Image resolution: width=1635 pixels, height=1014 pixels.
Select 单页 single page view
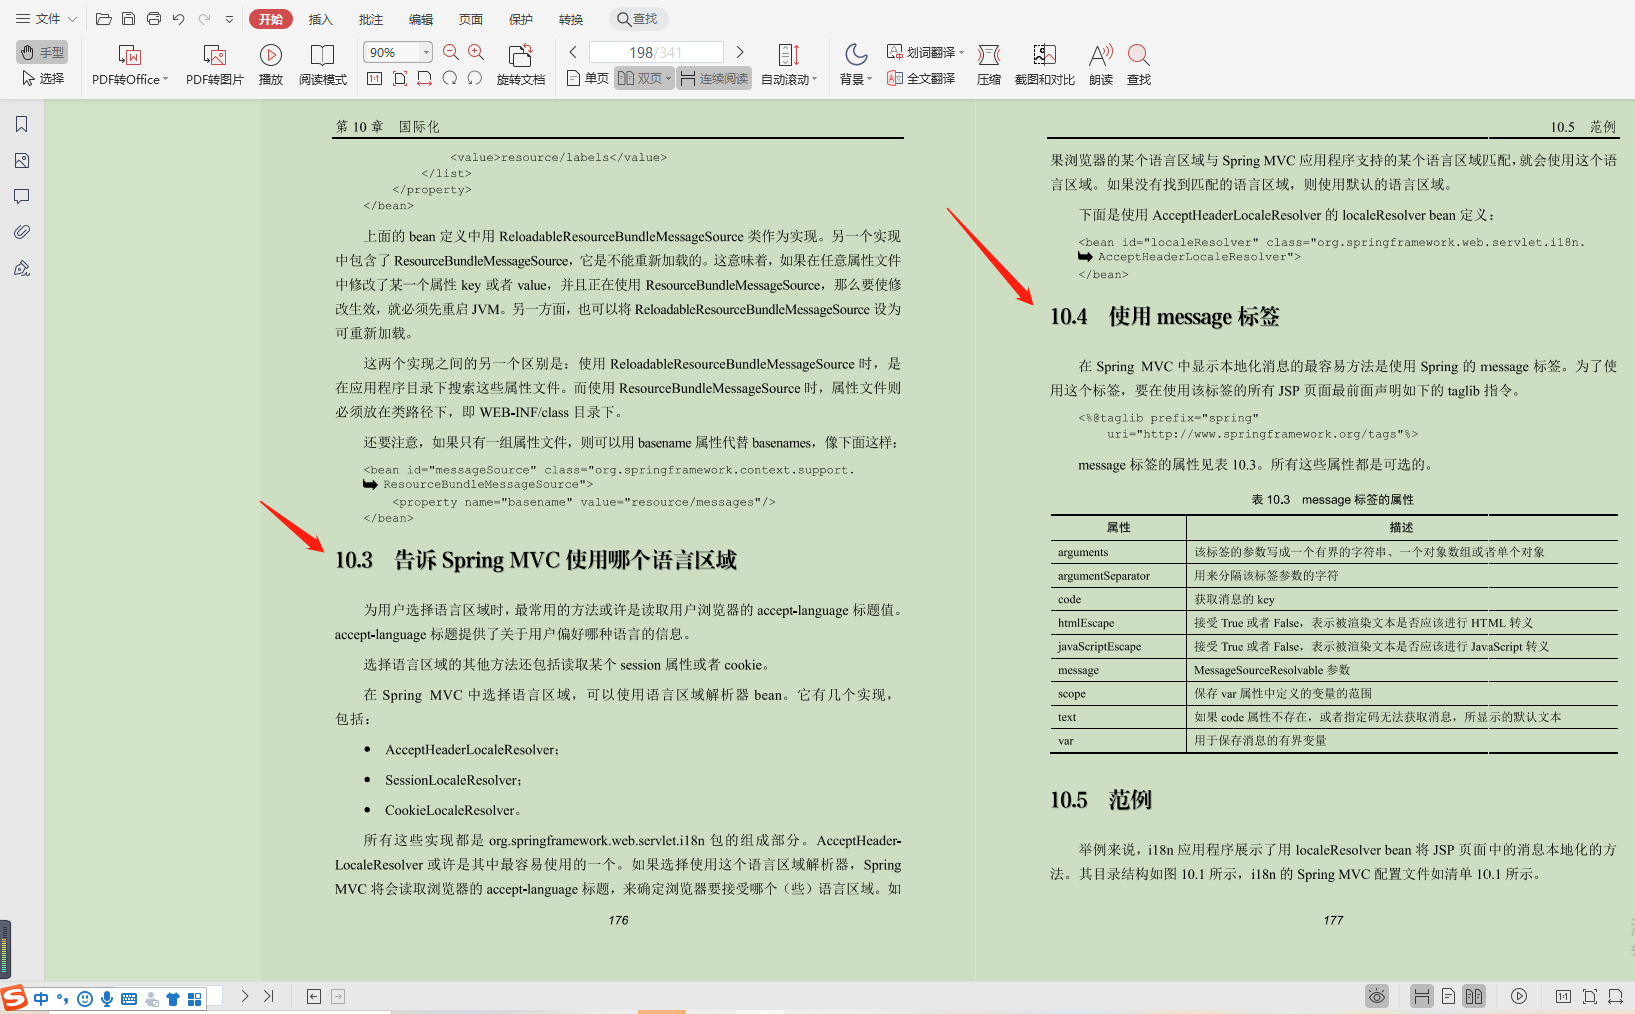[587, 78]
